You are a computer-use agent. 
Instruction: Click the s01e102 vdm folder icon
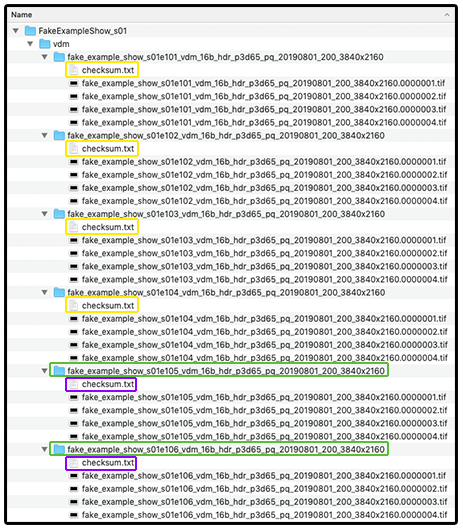pos(59,135)
